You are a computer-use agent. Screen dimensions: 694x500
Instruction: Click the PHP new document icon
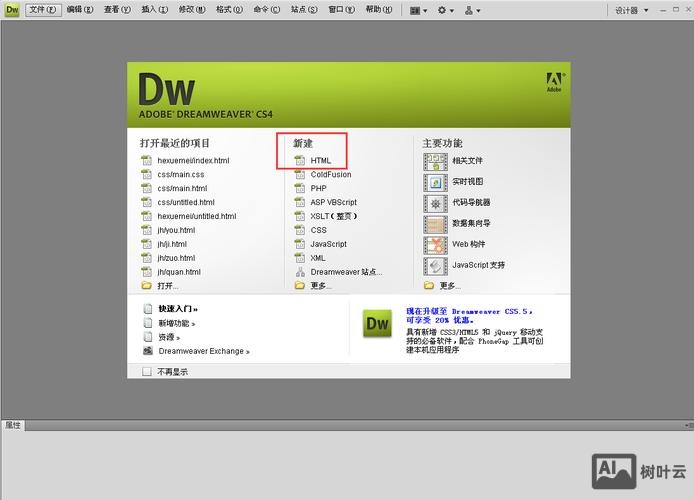(x=300, y=188)
